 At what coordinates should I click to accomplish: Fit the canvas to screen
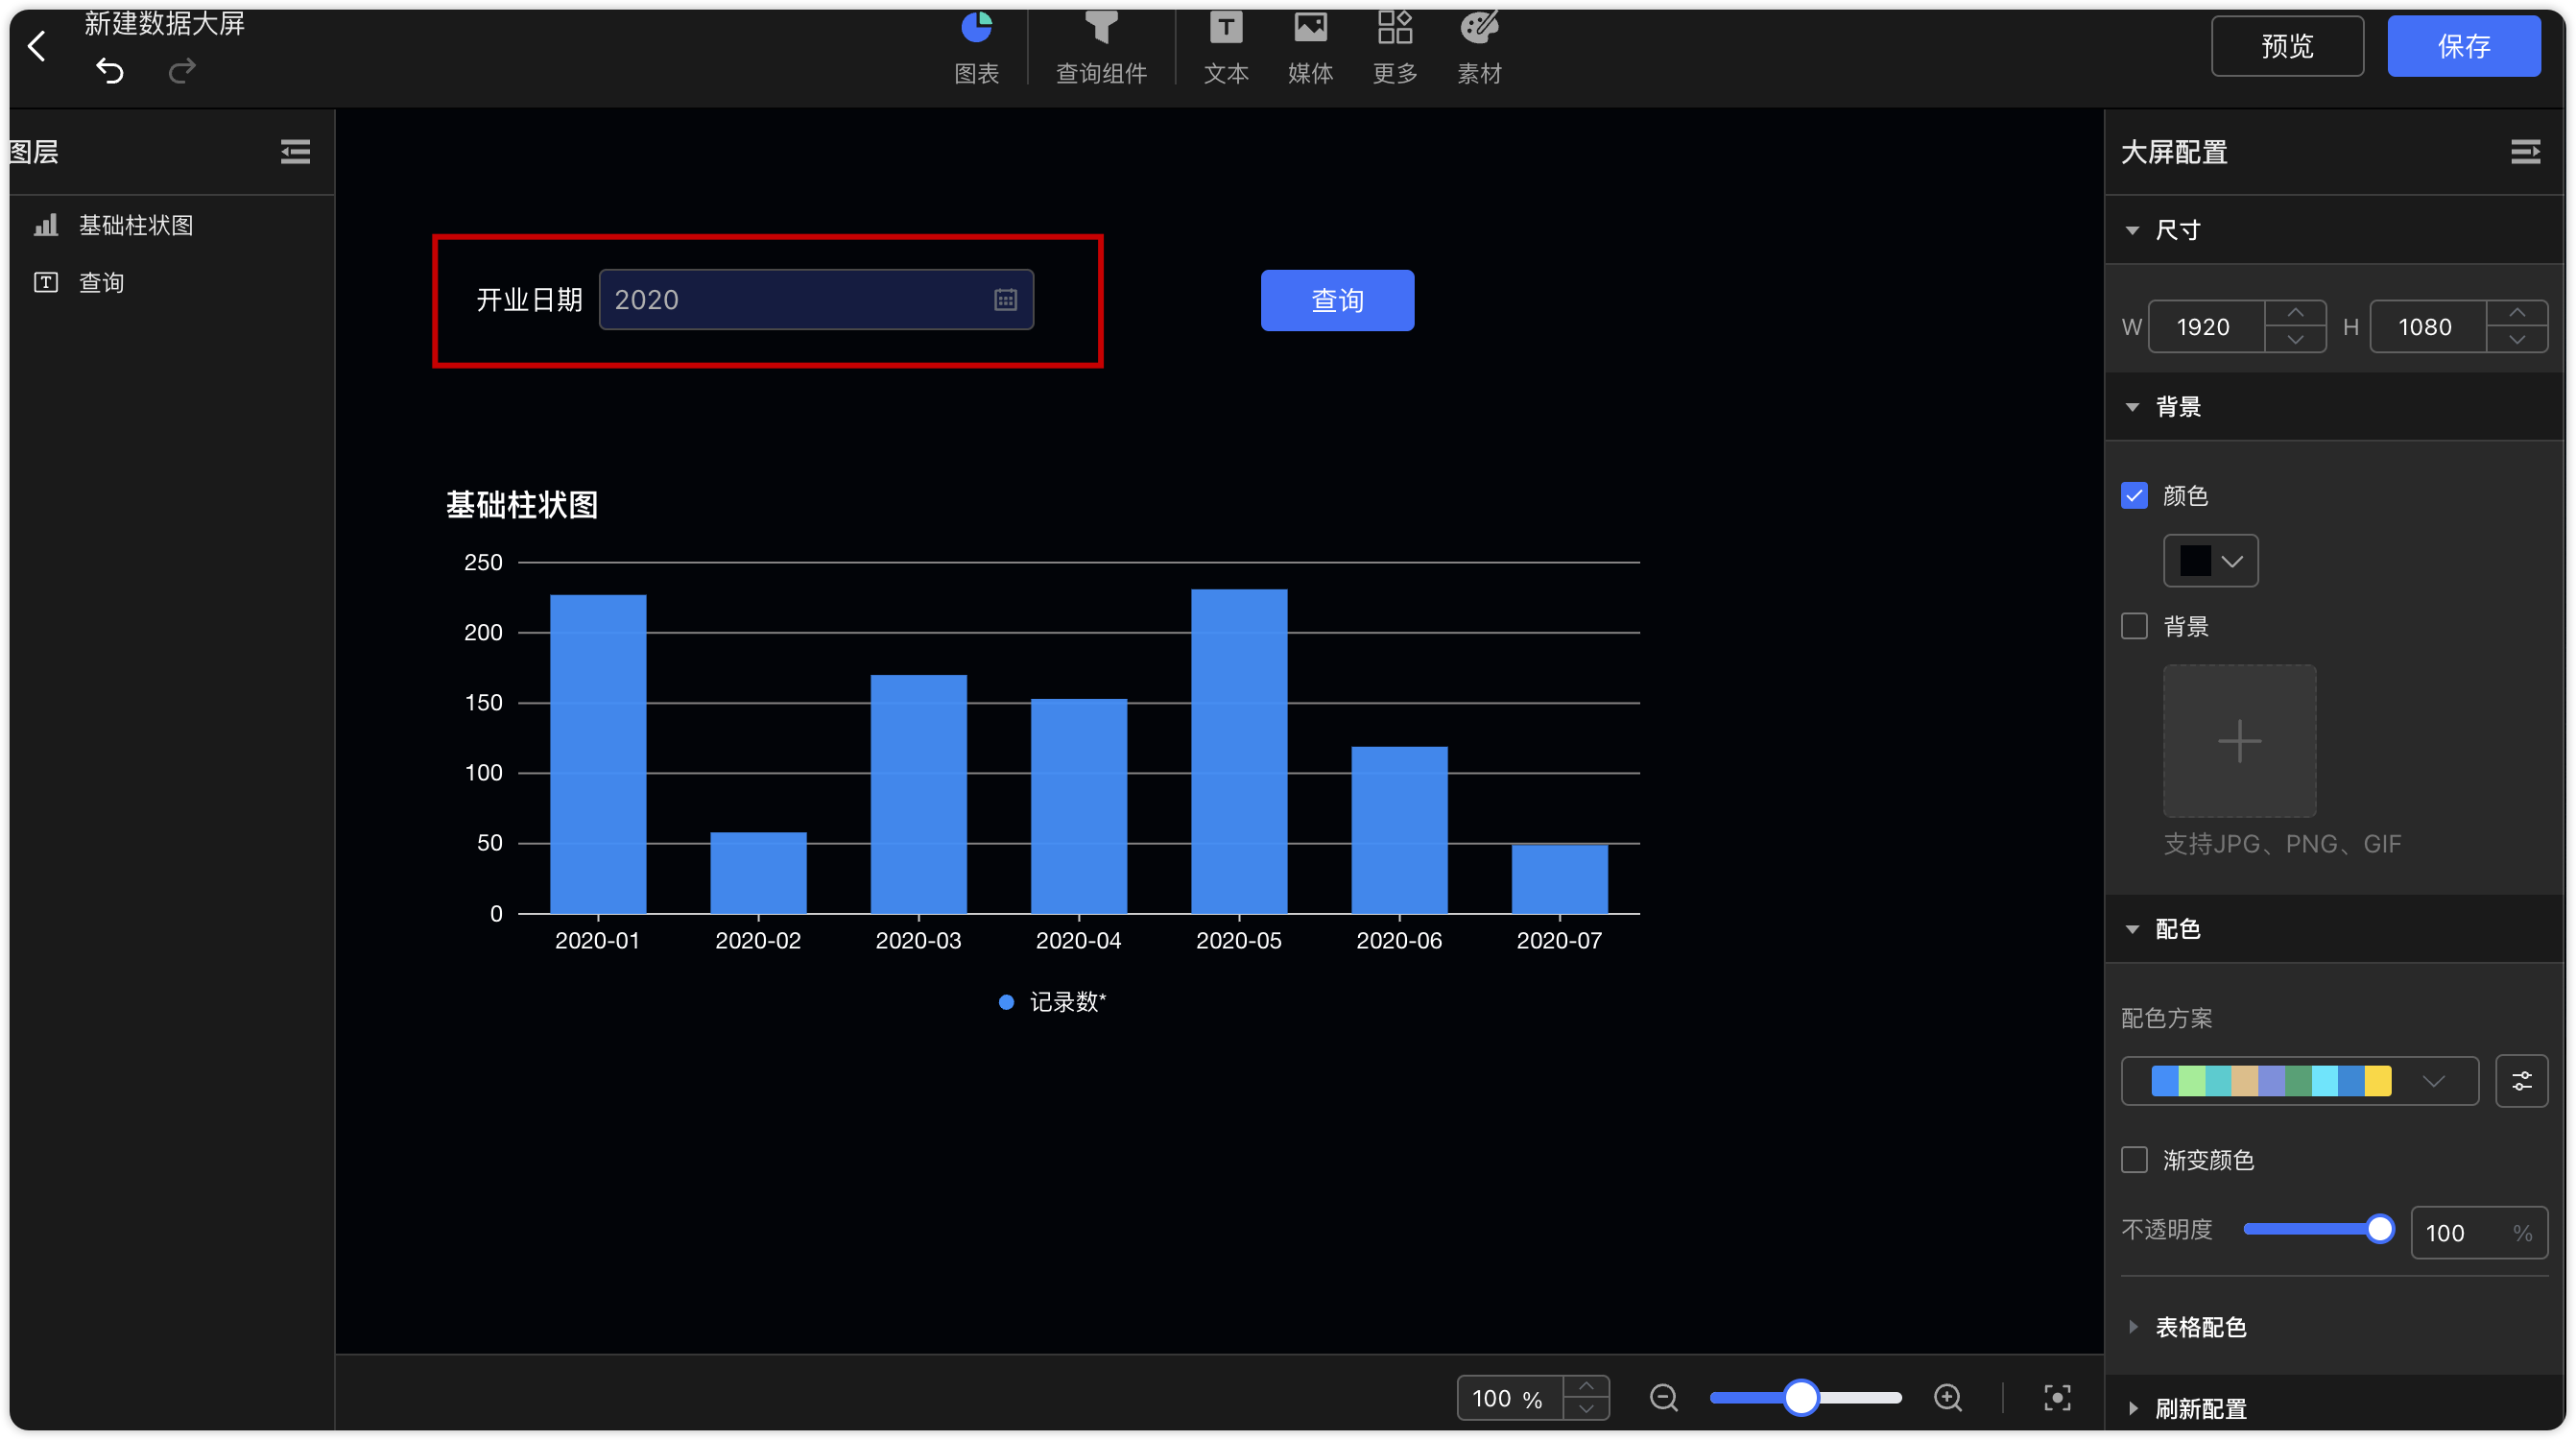pos(2057,1397)
